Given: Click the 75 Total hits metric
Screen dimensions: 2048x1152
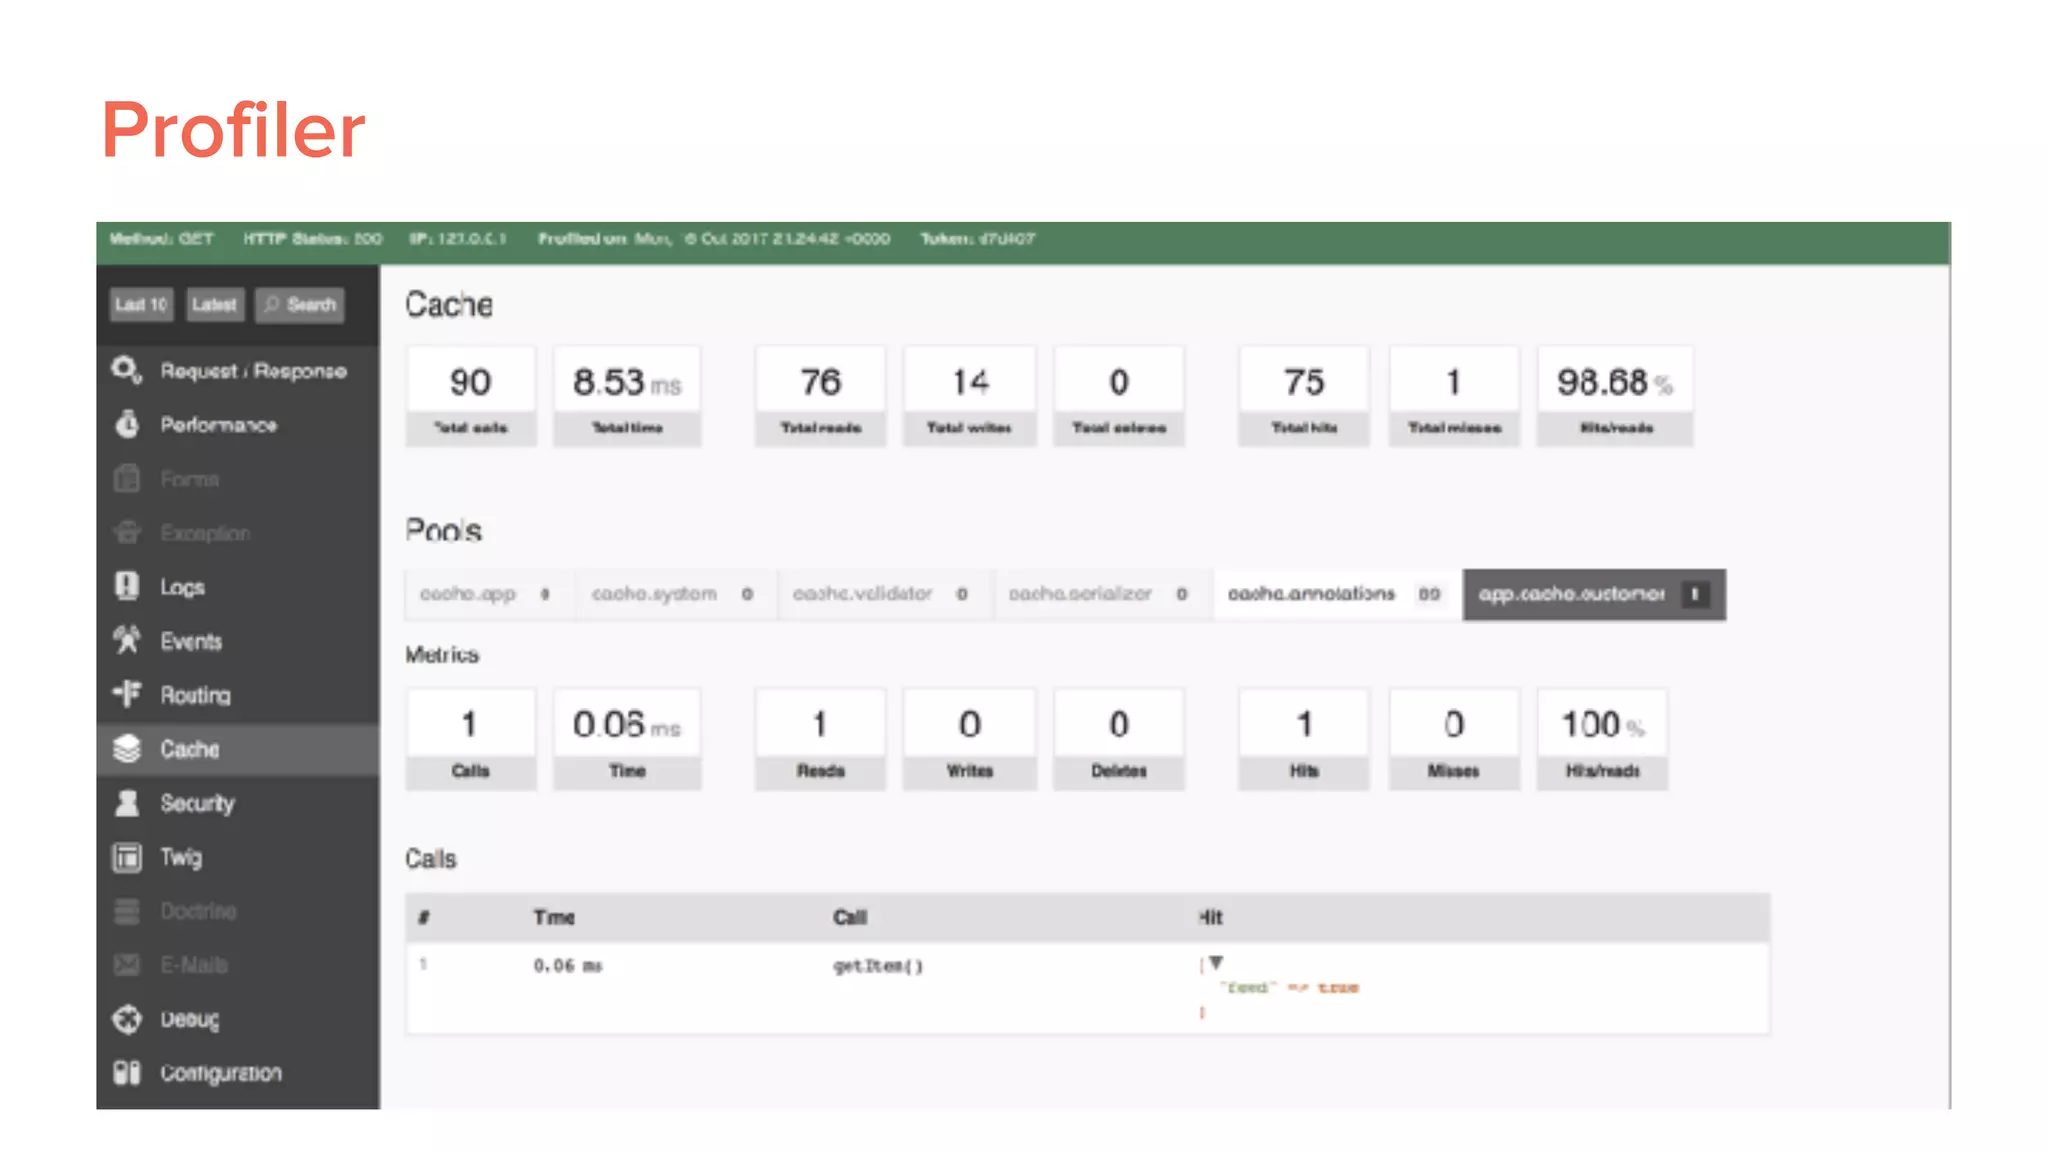Looking at the screenshot, I should click(1303, 396).
